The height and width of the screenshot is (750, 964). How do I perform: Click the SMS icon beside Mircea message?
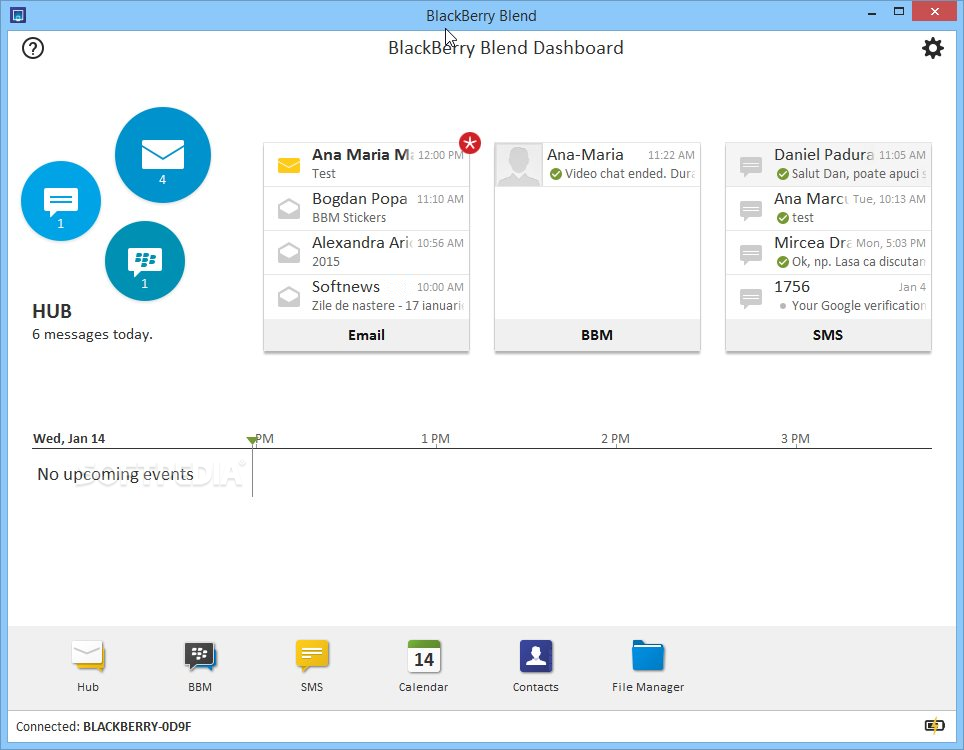point(751,254)
